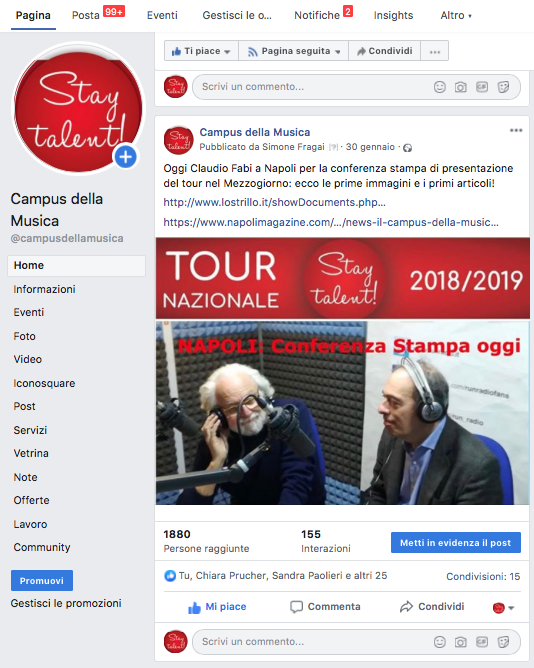Switch to Insights tab

(393, 16)
